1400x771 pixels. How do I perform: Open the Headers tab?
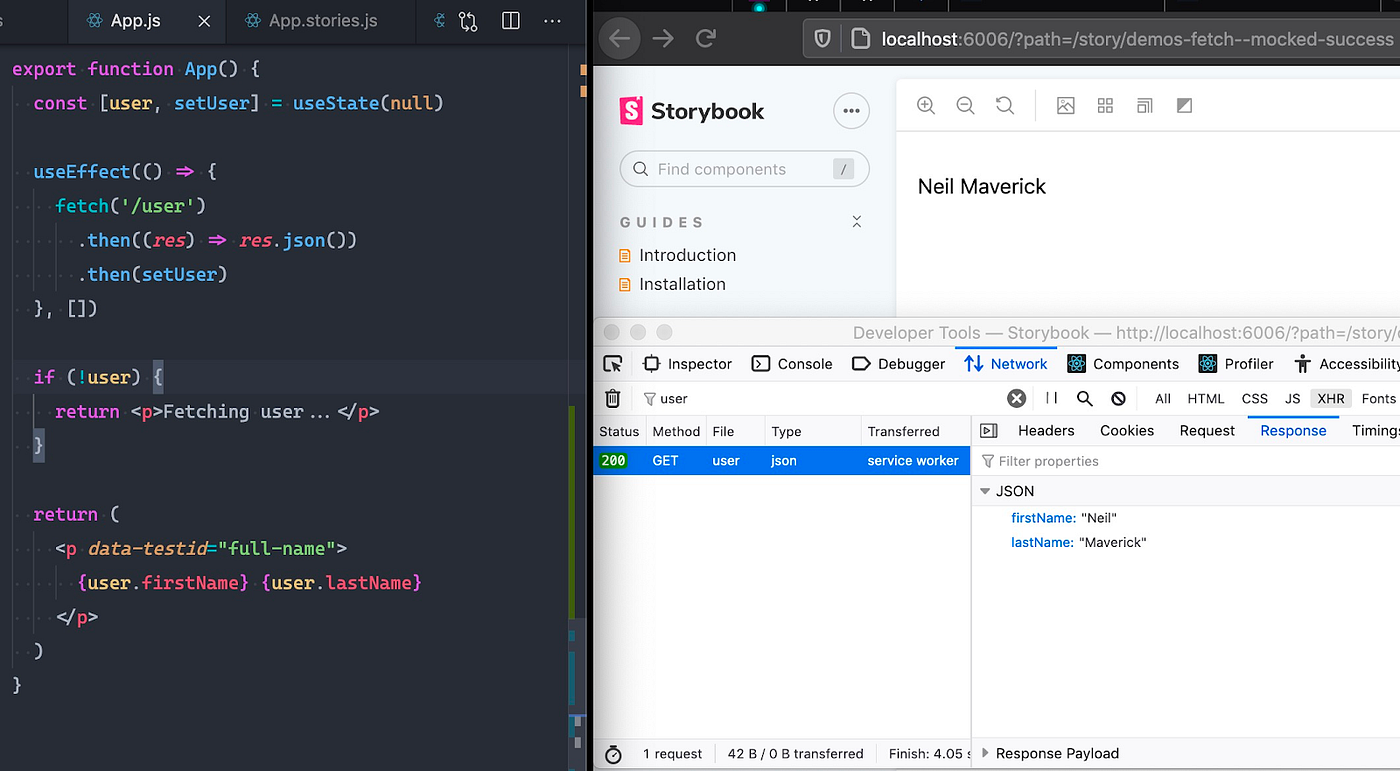click(x=1046, y=431)
